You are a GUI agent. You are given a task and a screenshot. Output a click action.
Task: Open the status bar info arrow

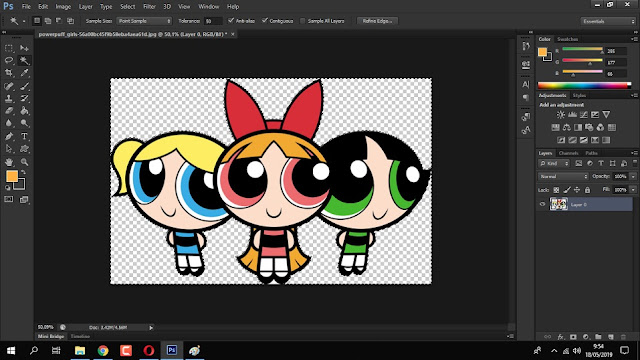151,327
